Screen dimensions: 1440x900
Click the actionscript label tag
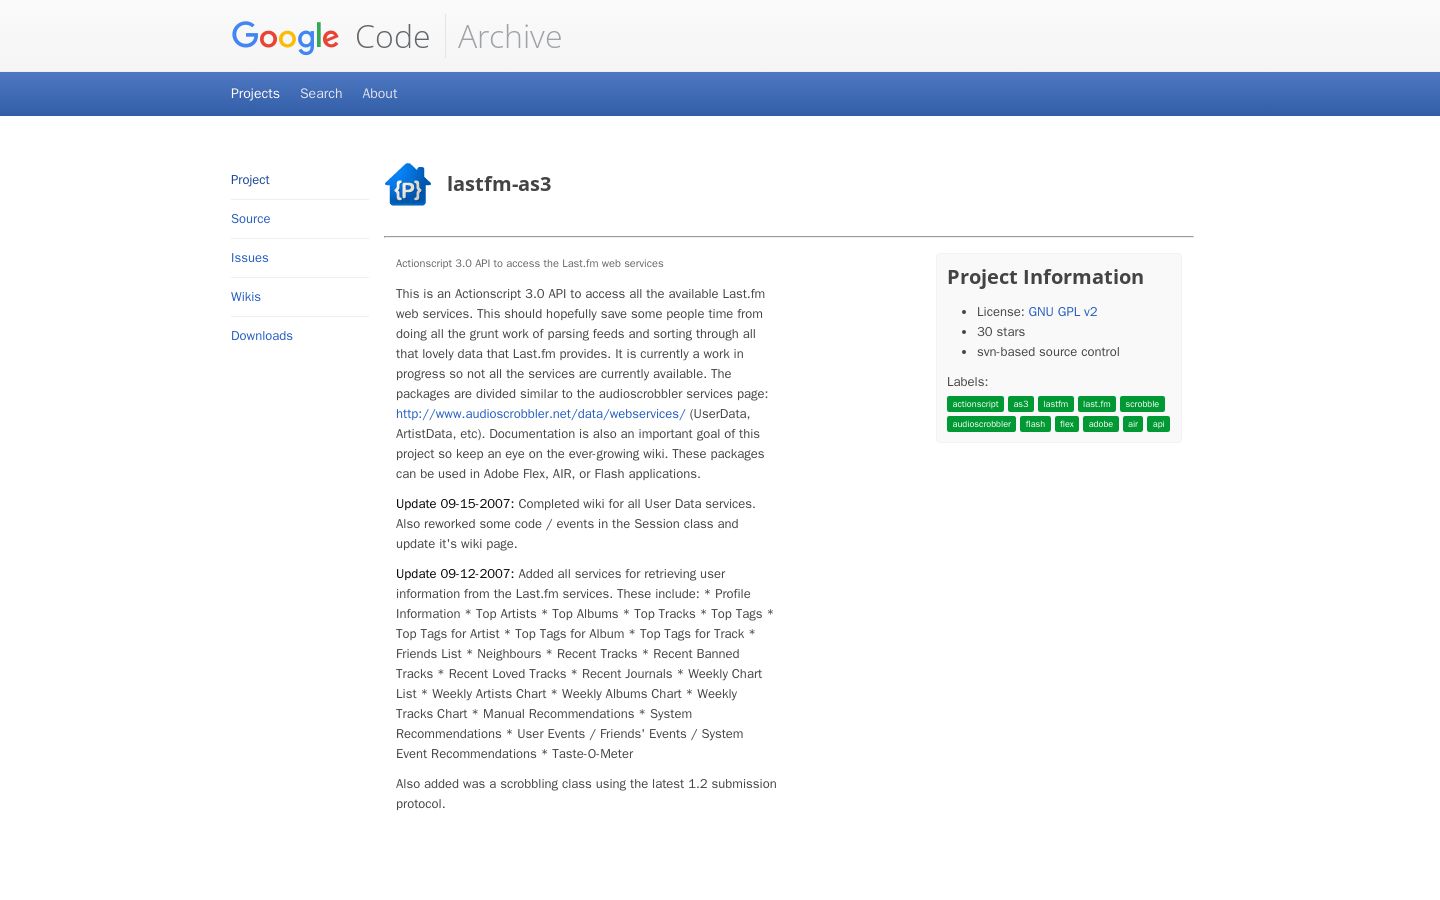click(x=975, y=404)
